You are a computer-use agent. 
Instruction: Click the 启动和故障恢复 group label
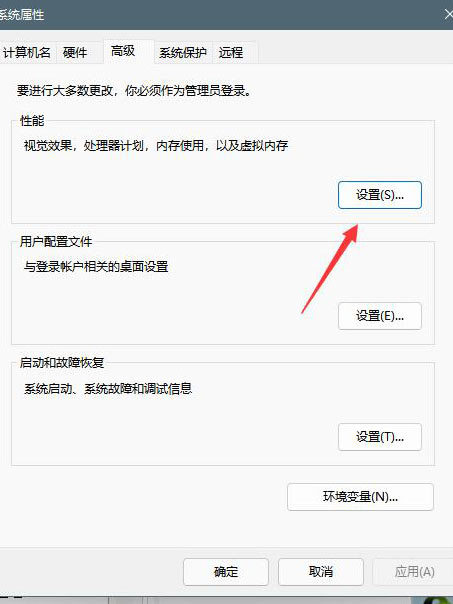(62, 362)
